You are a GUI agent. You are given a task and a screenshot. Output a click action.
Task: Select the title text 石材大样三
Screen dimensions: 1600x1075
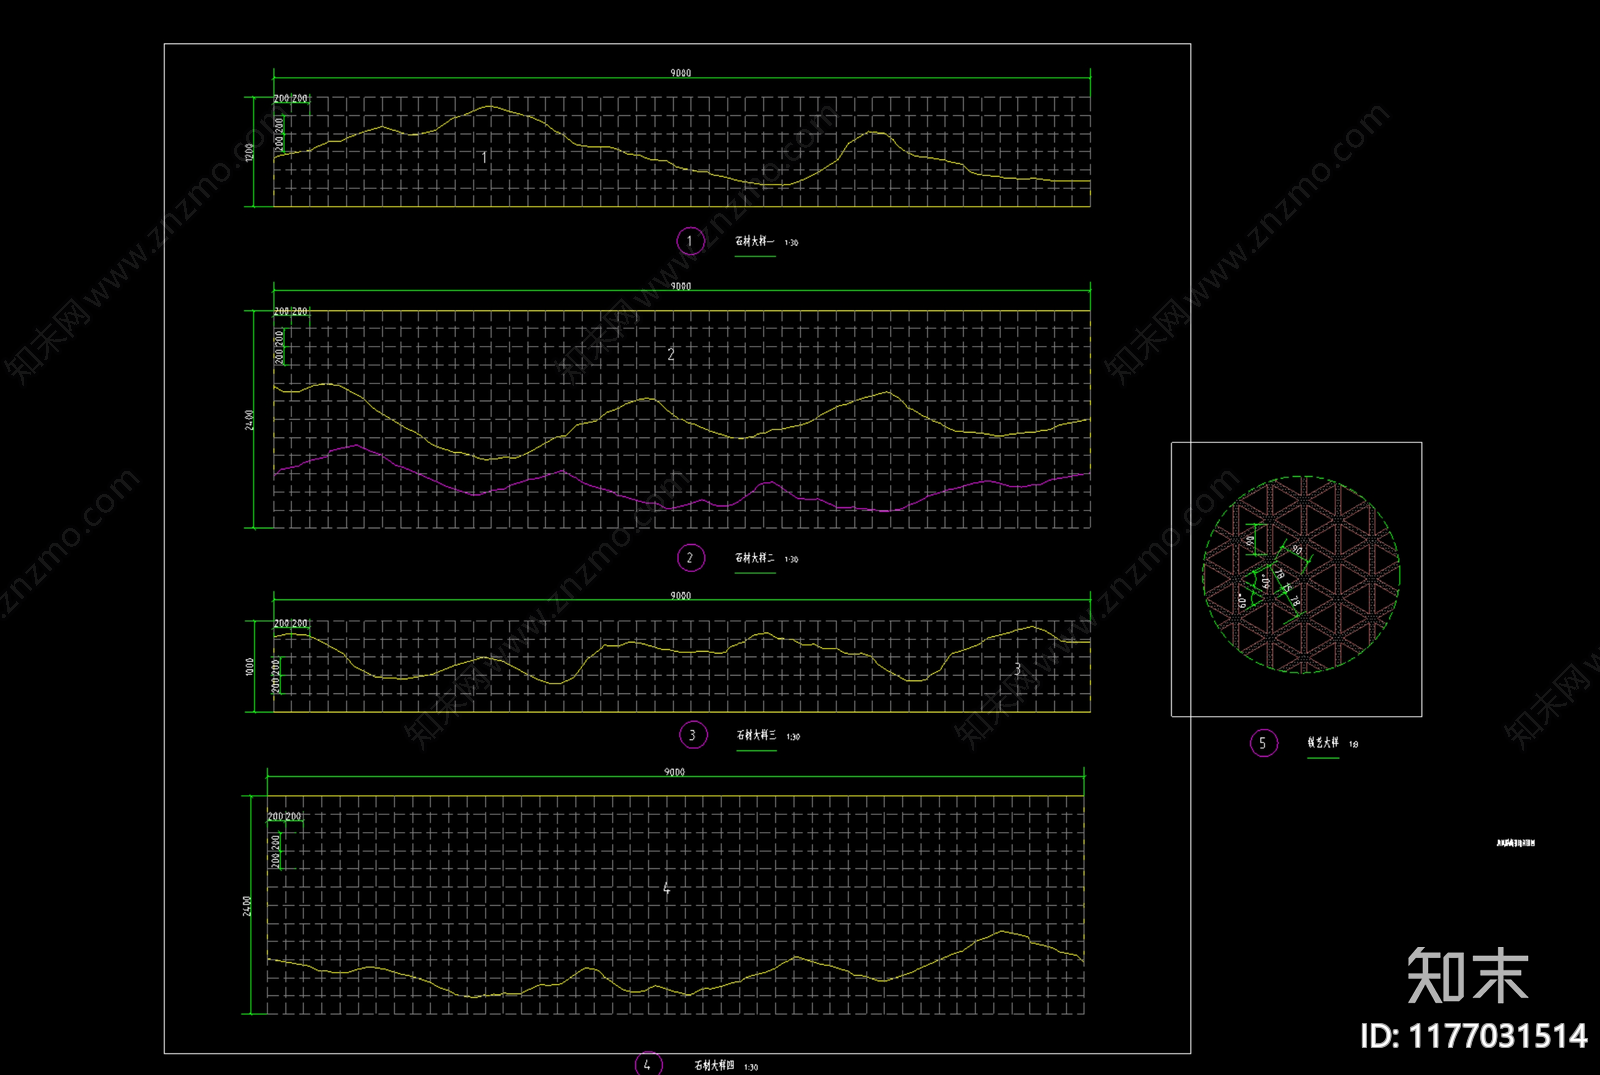click(756, 735)
